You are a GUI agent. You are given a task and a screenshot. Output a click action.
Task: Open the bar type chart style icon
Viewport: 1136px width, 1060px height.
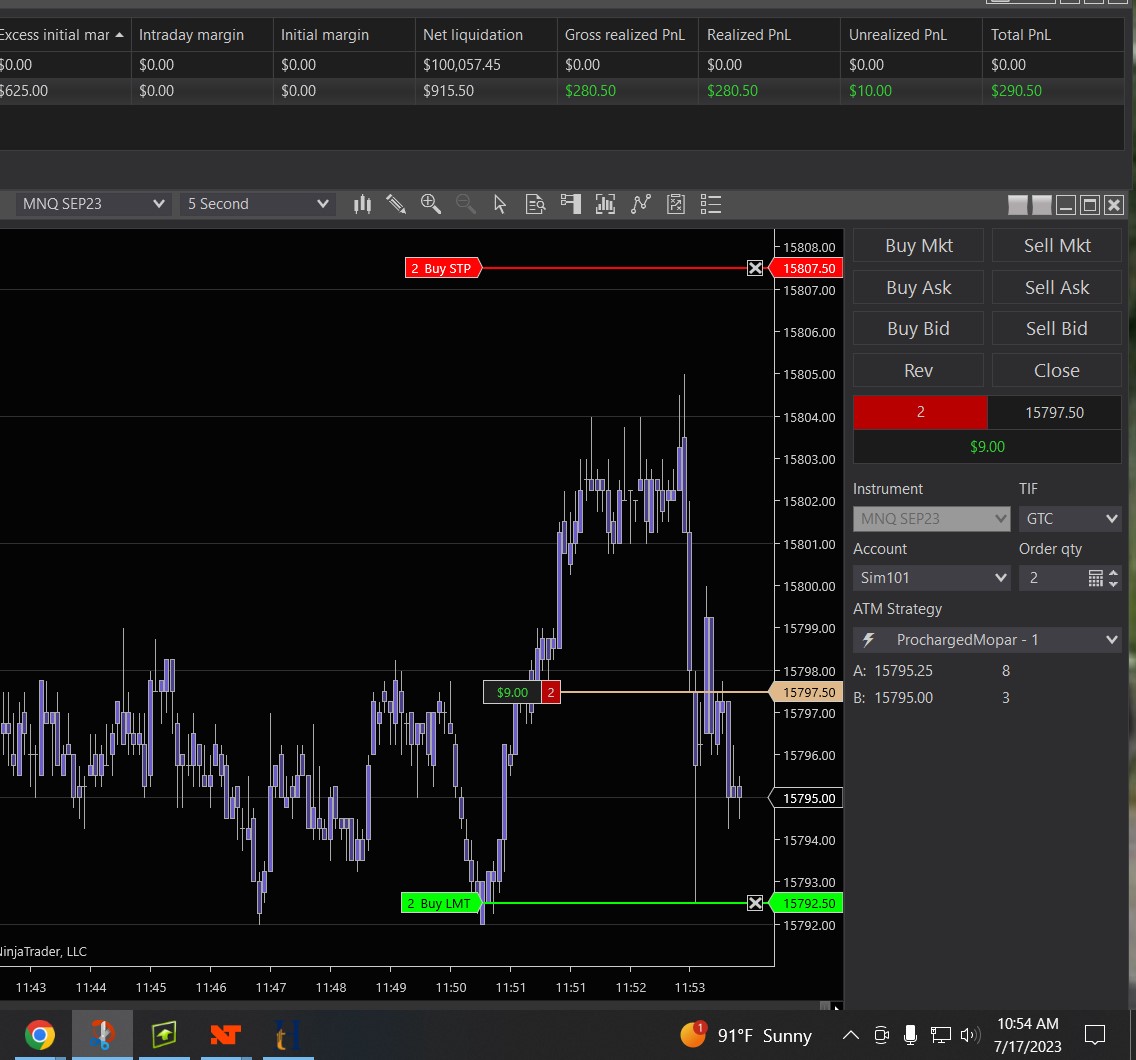[363, 204]
